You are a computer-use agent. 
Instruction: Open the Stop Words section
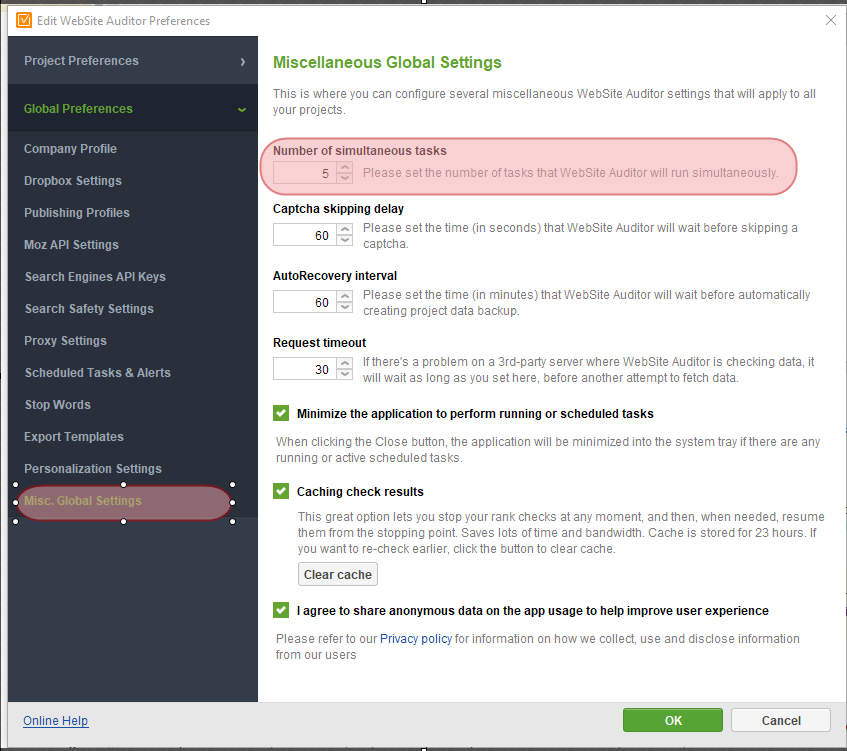point(58,405)
